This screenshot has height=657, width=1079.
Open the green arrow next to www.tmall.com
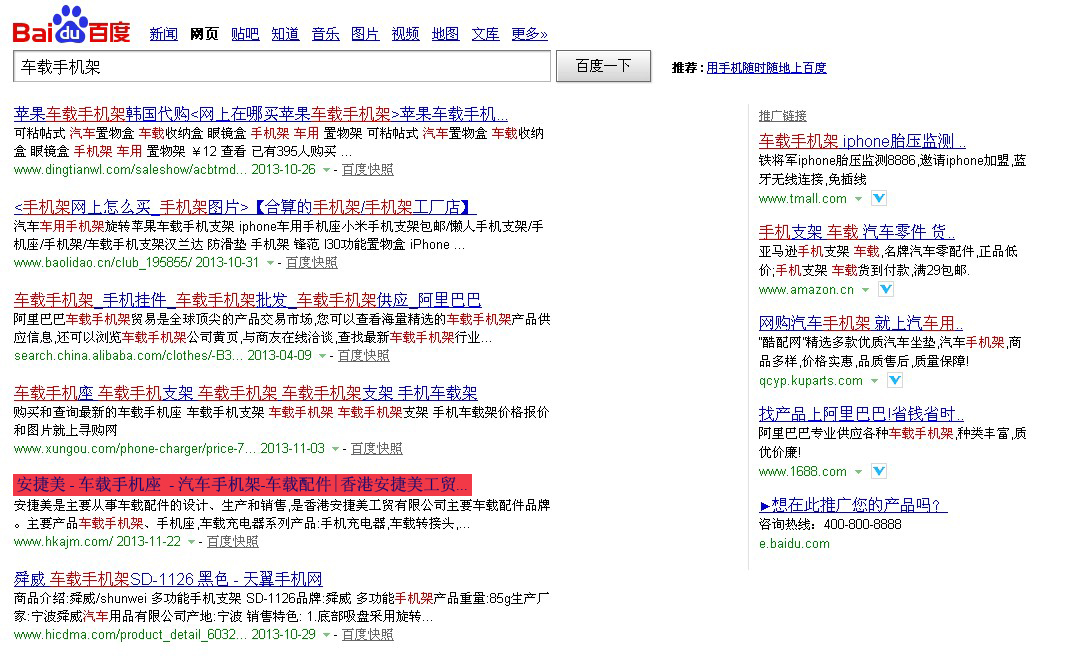point(858,199)
